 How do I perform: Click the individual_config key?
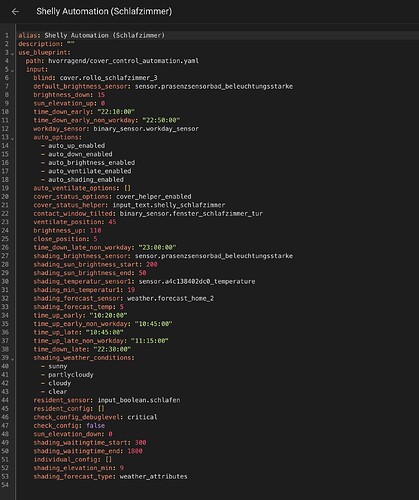tap(65, 459)
